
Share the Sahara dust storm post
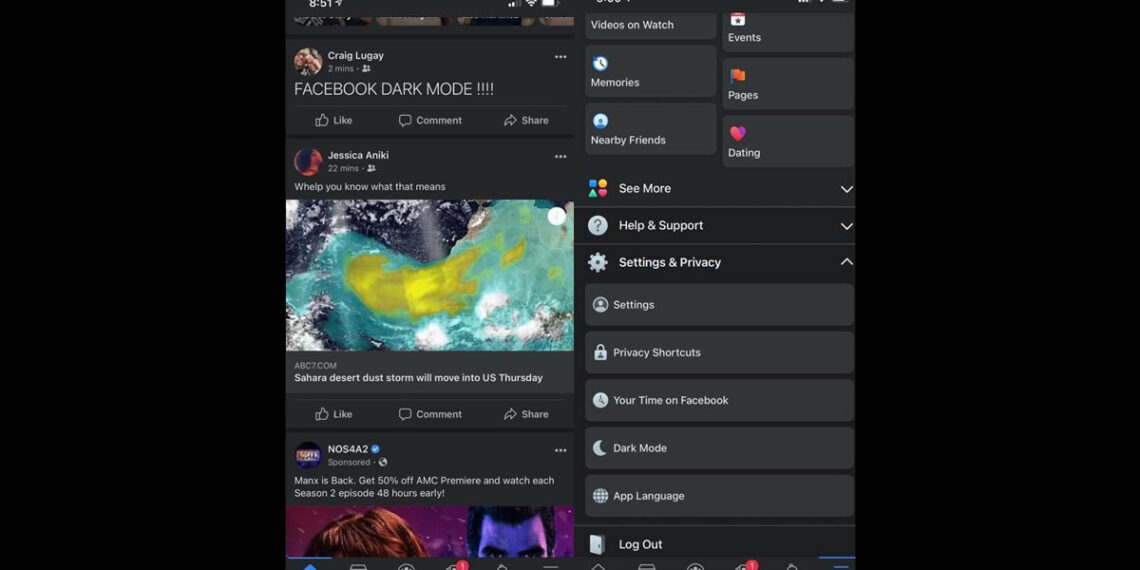click(x=526, y=414)
